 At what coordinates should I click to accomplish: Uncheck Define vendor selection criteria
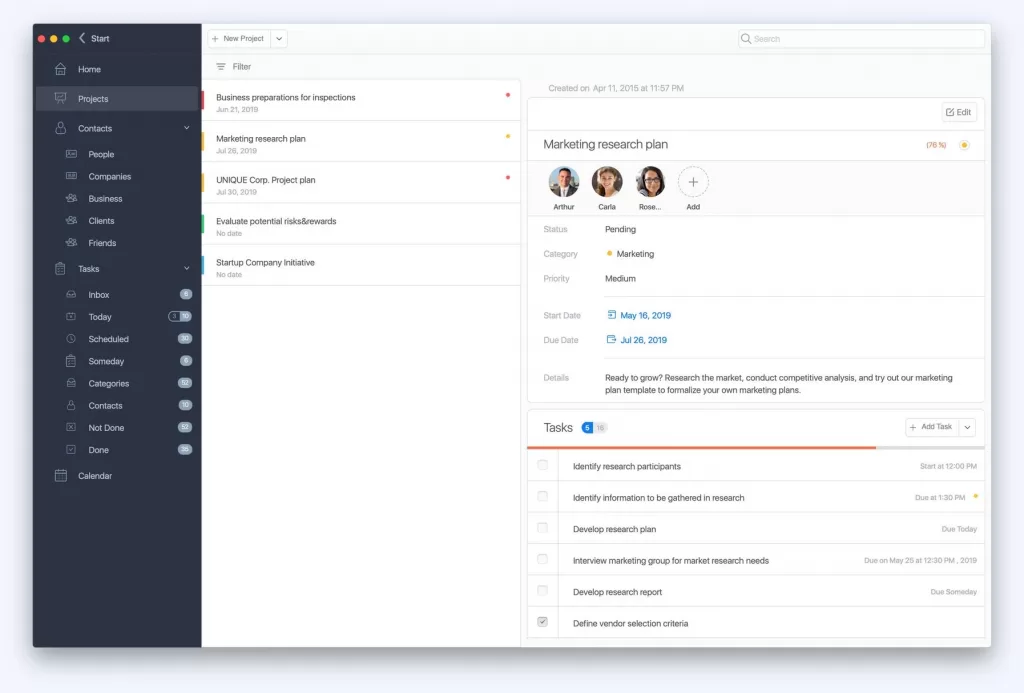click(542, 621)
